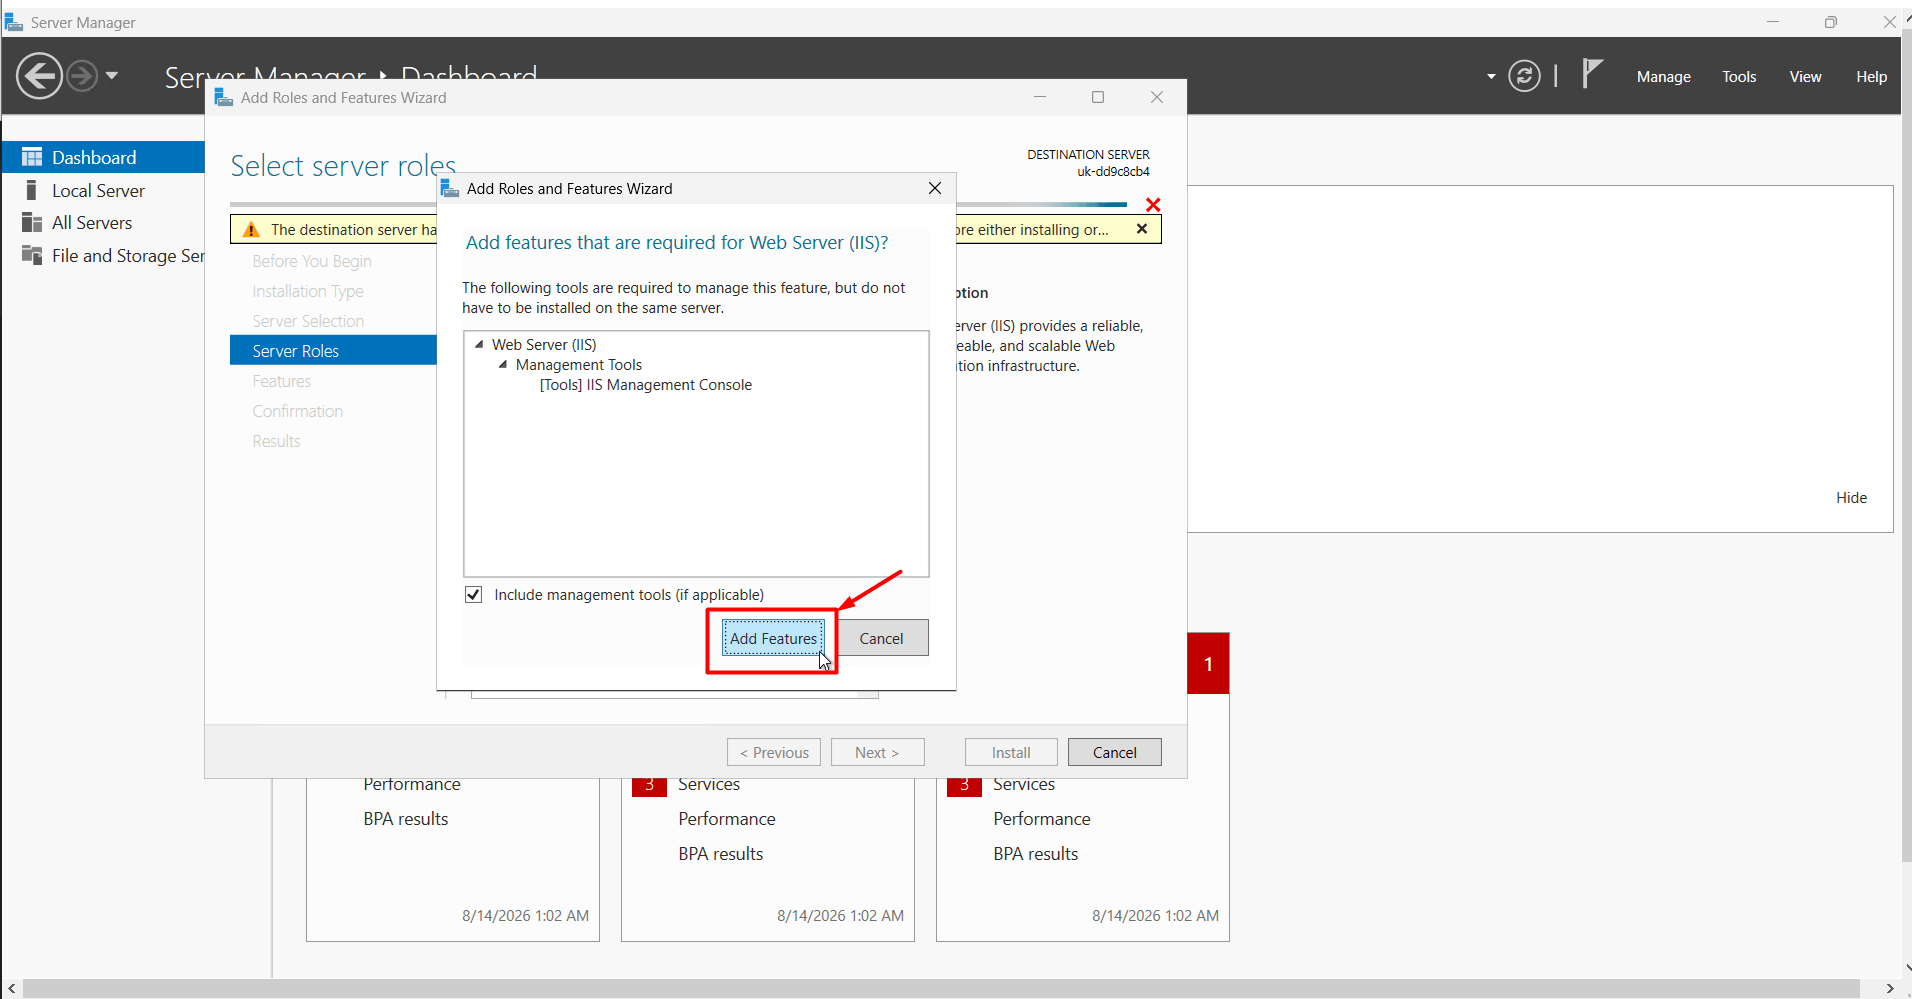
Task: Open the Tools menu
Action: (x=1739, y=77)
